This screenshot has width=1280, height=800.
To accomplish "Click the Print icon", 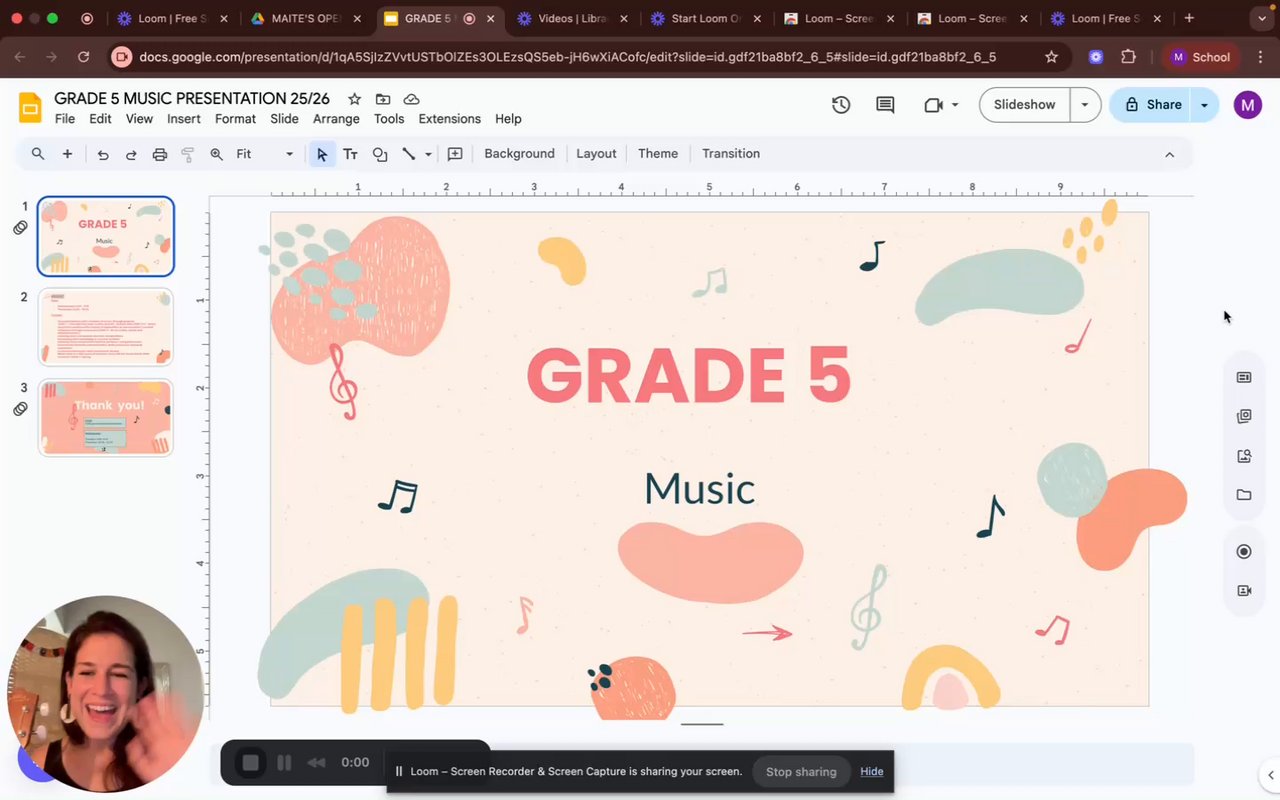I will pyautogui.click(x=159, y=154).
